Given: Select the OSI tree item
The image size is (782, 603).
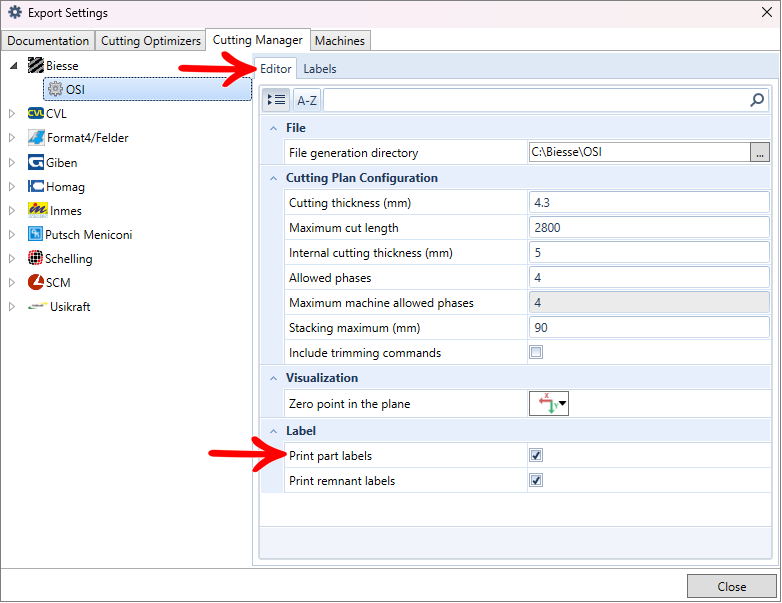Looking at the screenshot, I should pos(148,89).
